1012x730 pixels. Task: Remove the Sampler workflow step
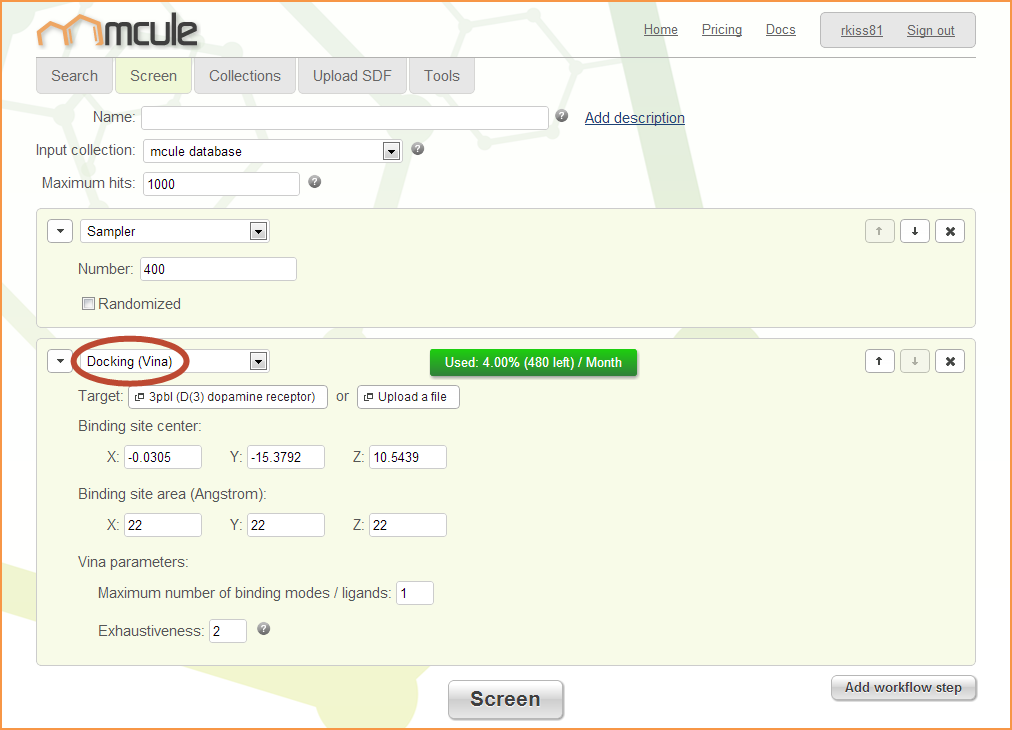pyautogui.click(x=950, y=231)
